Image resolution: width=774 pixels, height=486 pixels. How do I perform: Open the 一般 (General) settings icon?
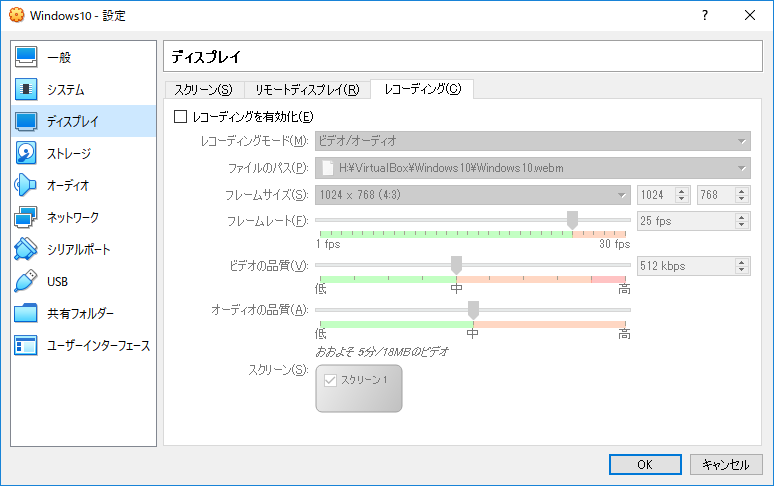(x=26, y=57)
